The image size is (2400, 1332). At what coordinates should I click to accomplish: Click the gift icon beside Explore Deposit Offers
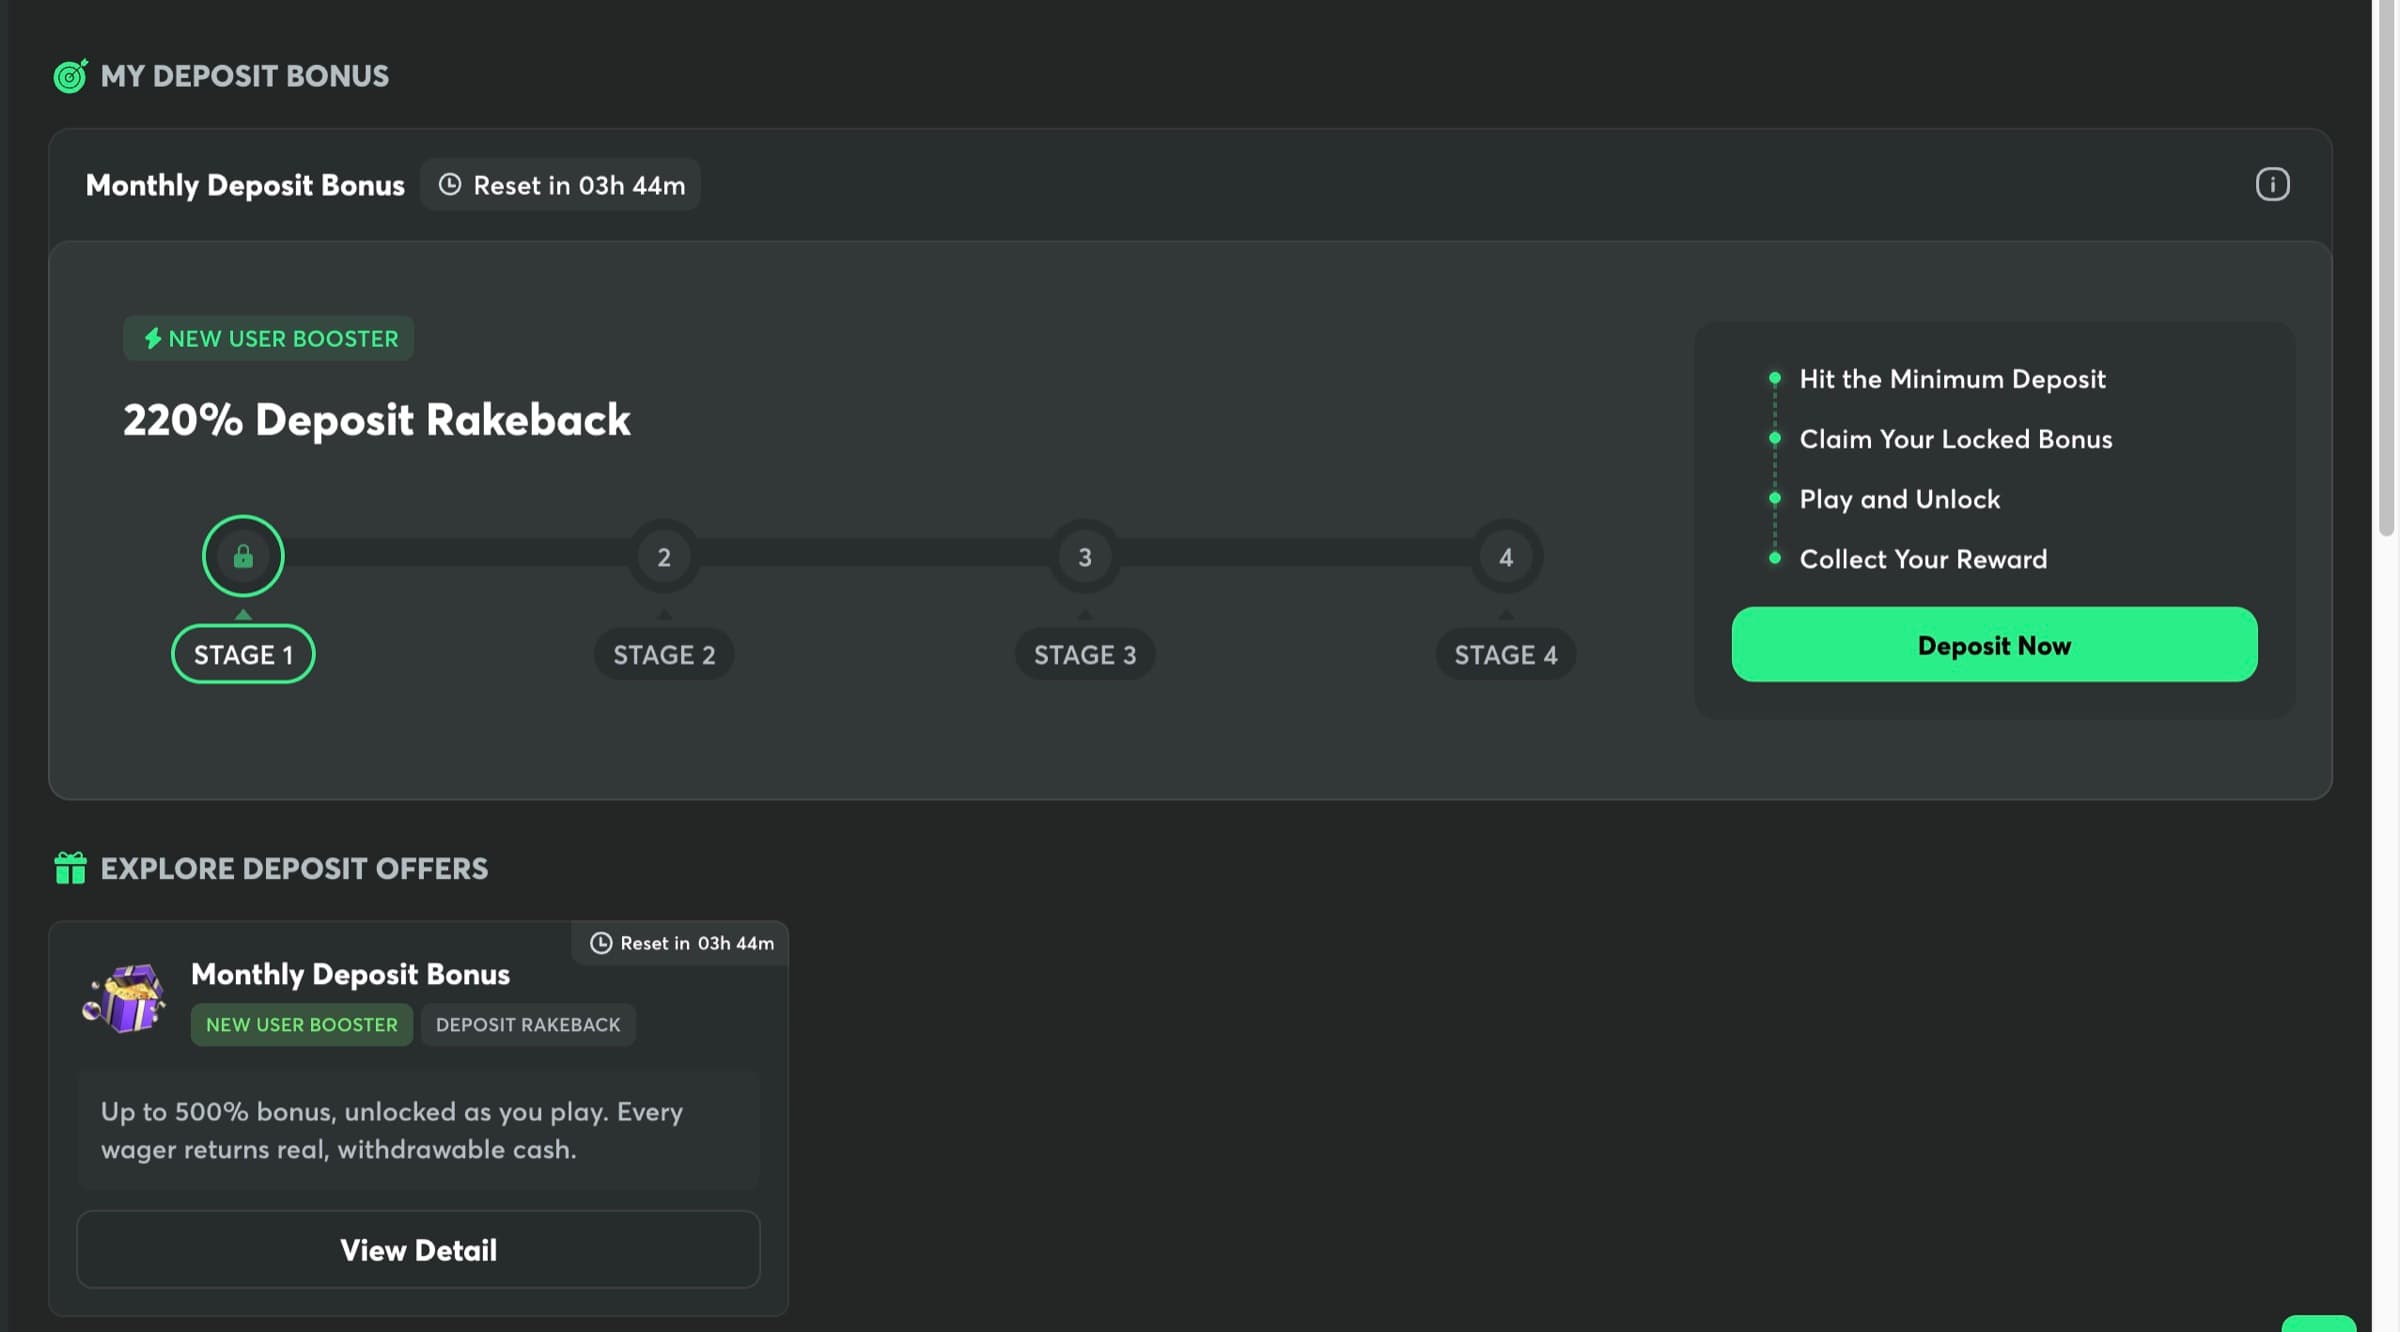[x=70, y=868]
